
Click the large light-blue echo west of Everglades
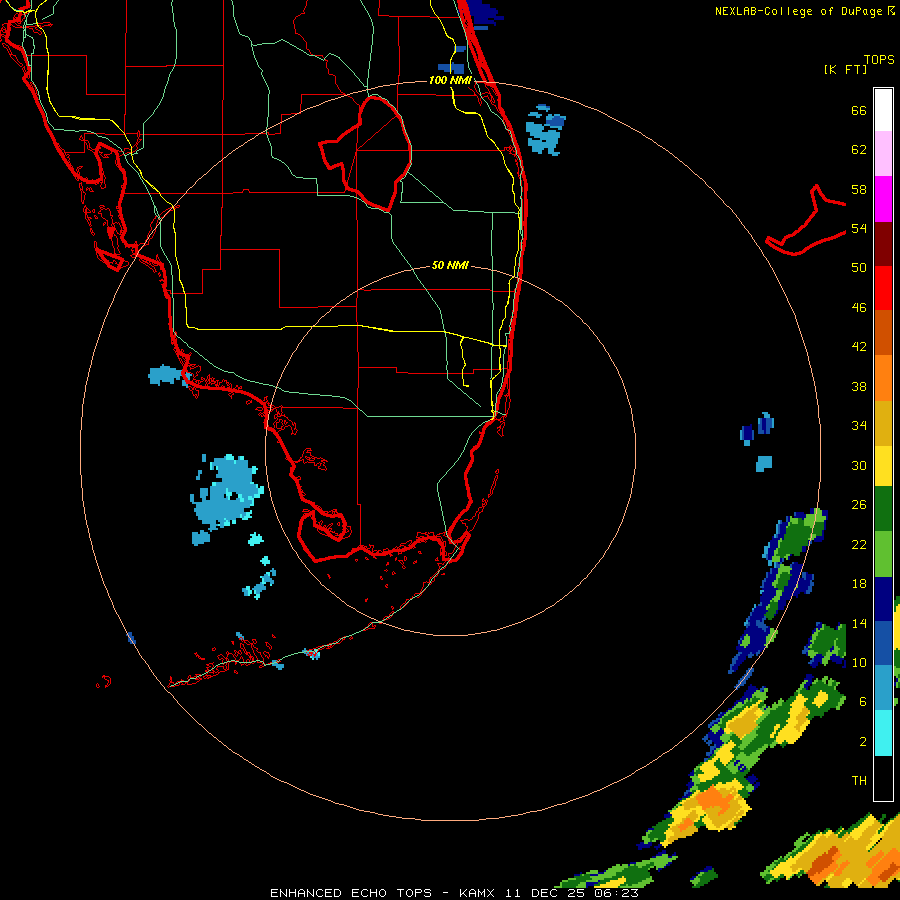227,492
